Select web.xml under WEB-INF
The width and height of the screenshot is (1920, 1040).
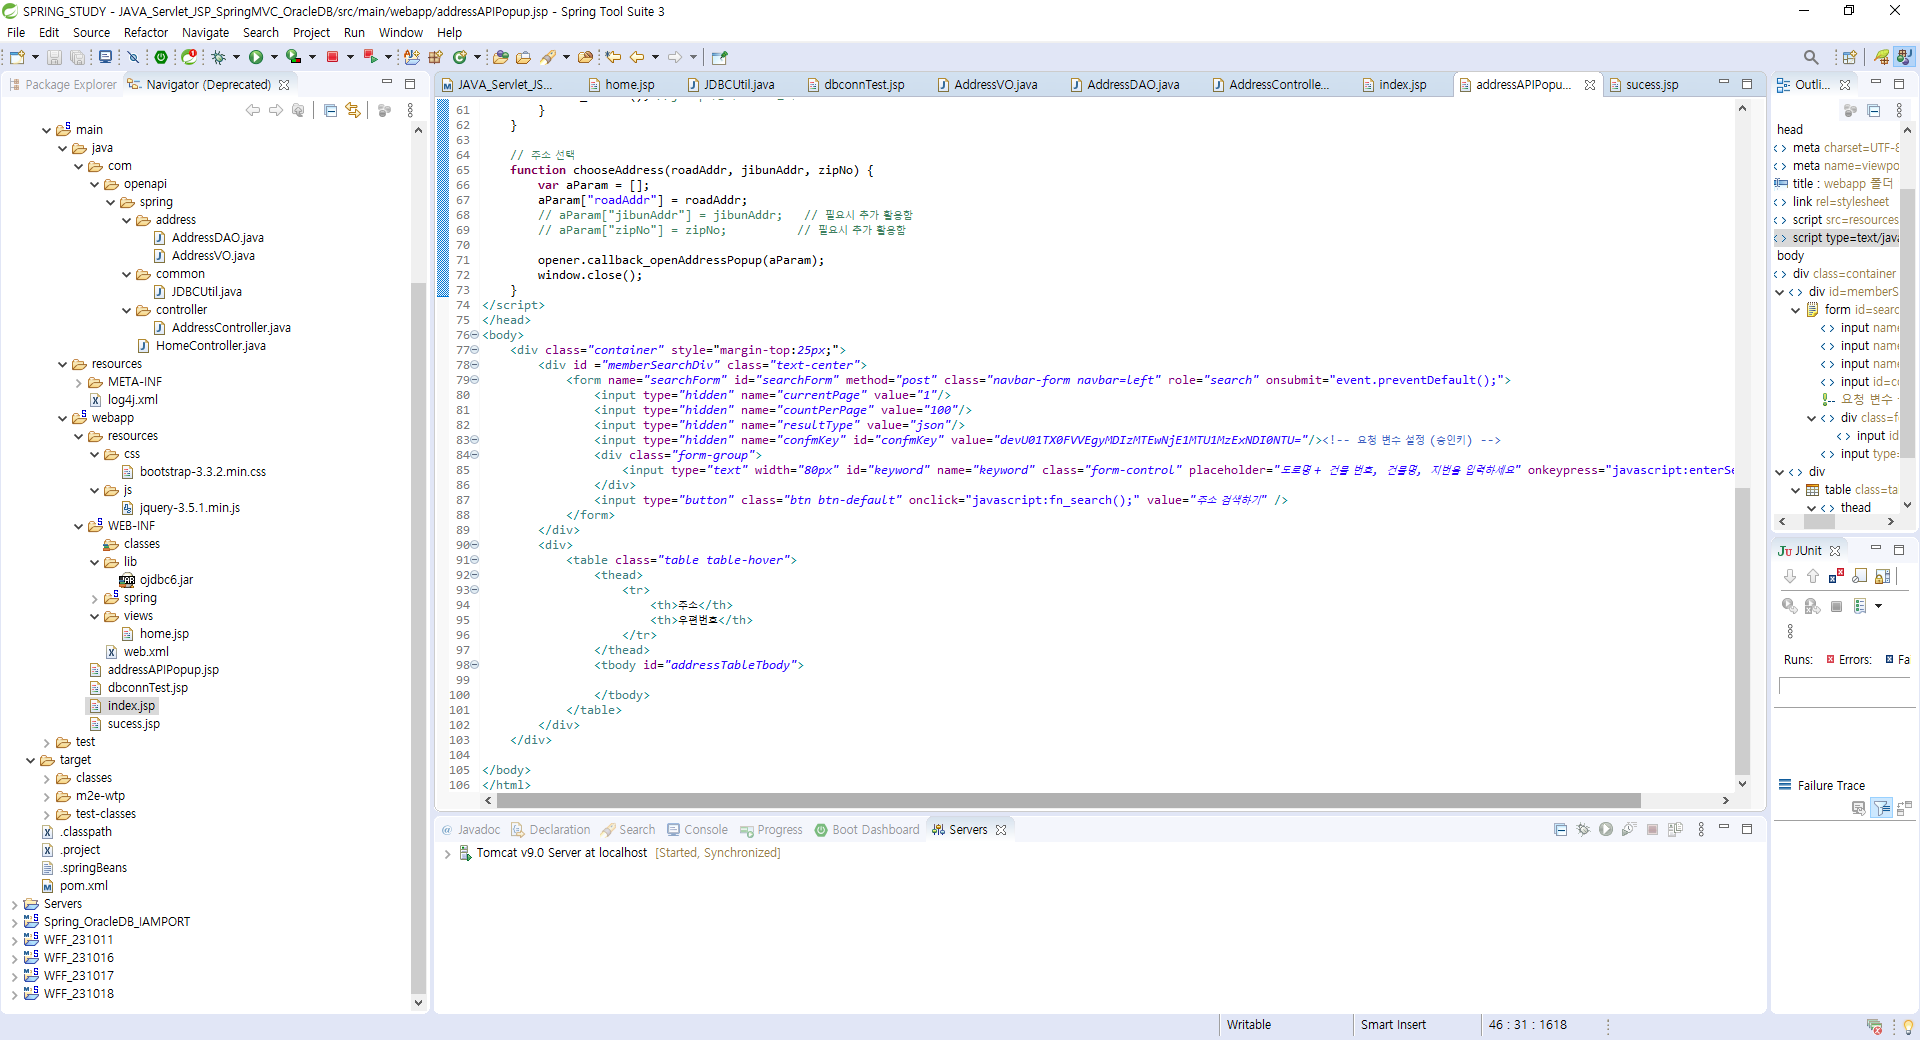[x=146, y=652]
